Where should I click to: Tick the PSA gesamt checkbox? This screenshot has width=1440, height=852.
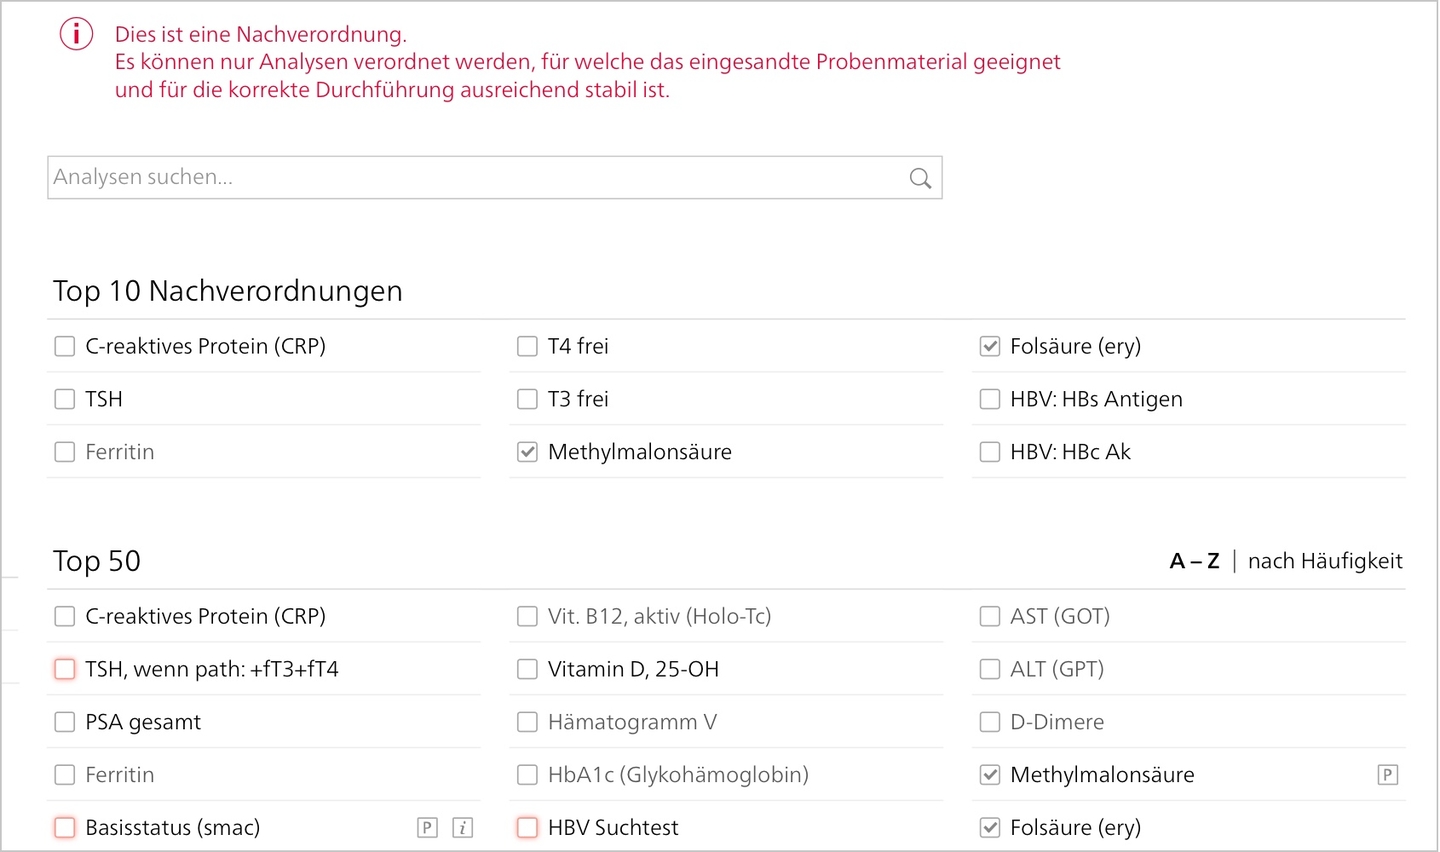click(x=65, y=722)
